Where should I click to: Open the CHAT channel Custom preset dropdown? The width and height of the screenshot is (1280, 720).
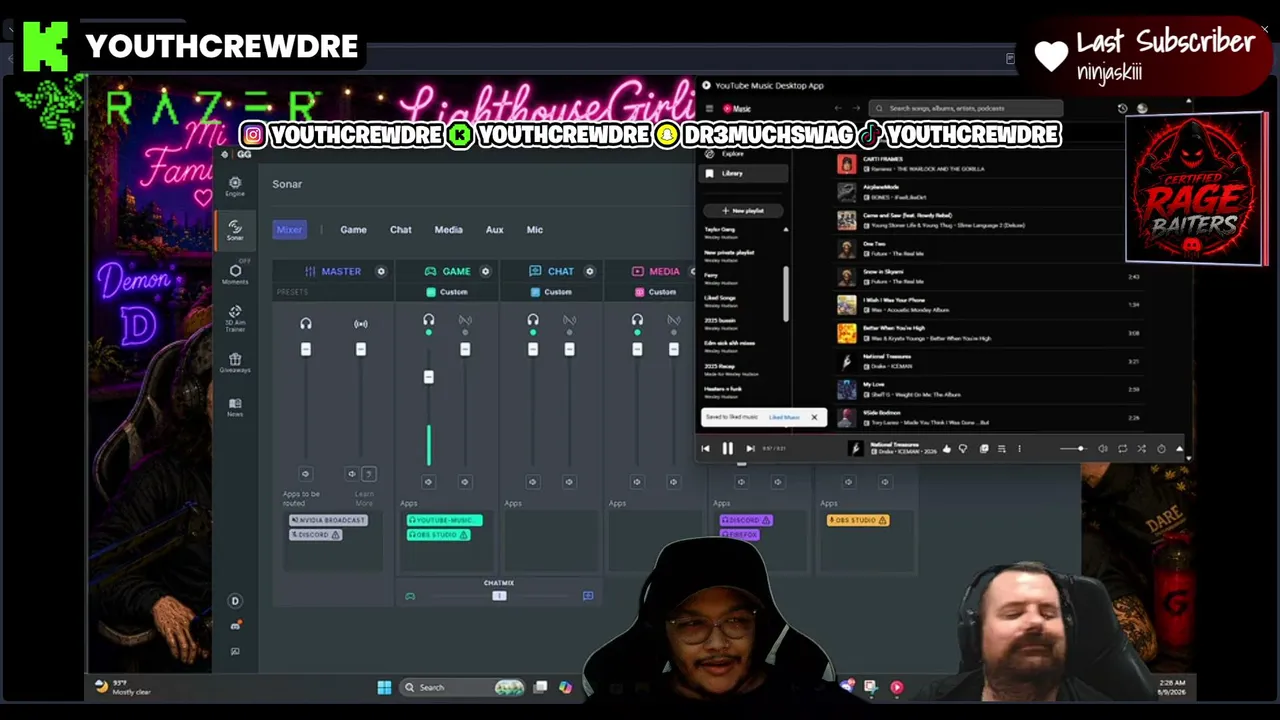pos(551,292)
